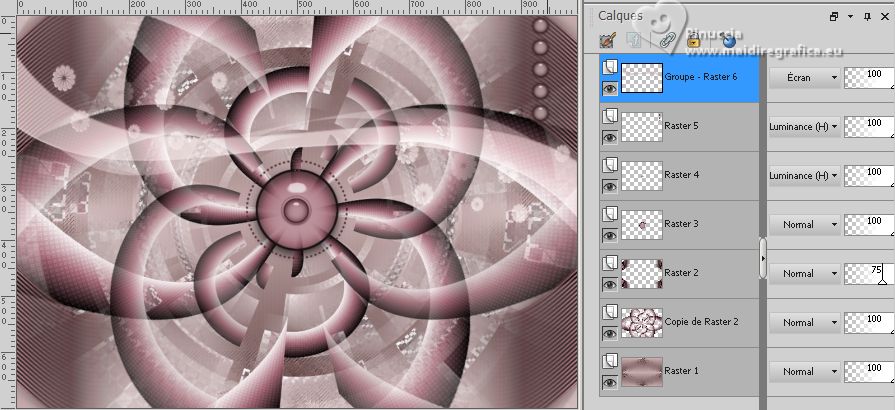This screenshot has height=410, width=895.
Task: Select the Raster 1 layer thumbnail
Action: [x=642, y=372]
